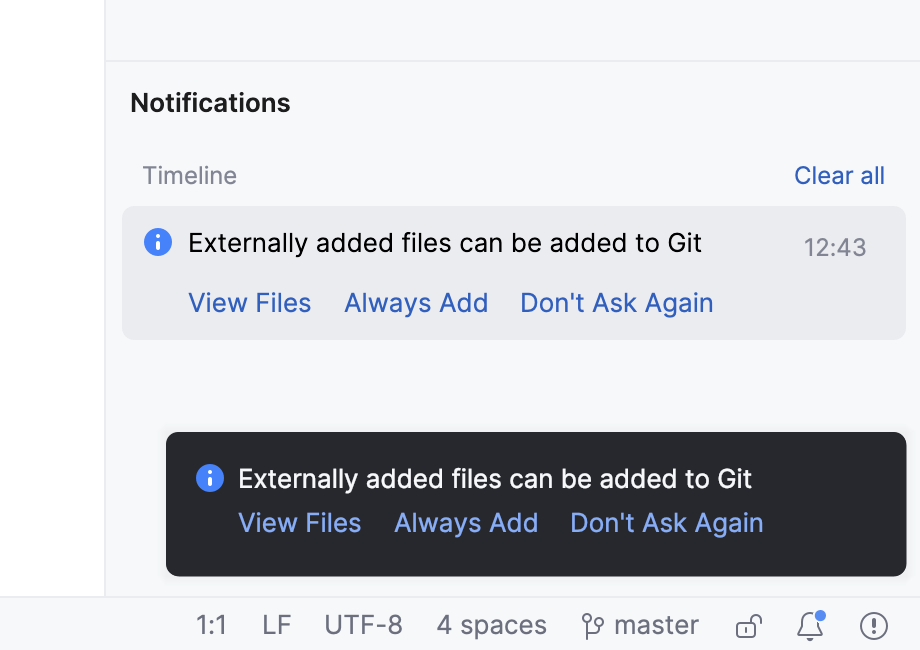Clear all notifications in the Timeline

point(839,175)
